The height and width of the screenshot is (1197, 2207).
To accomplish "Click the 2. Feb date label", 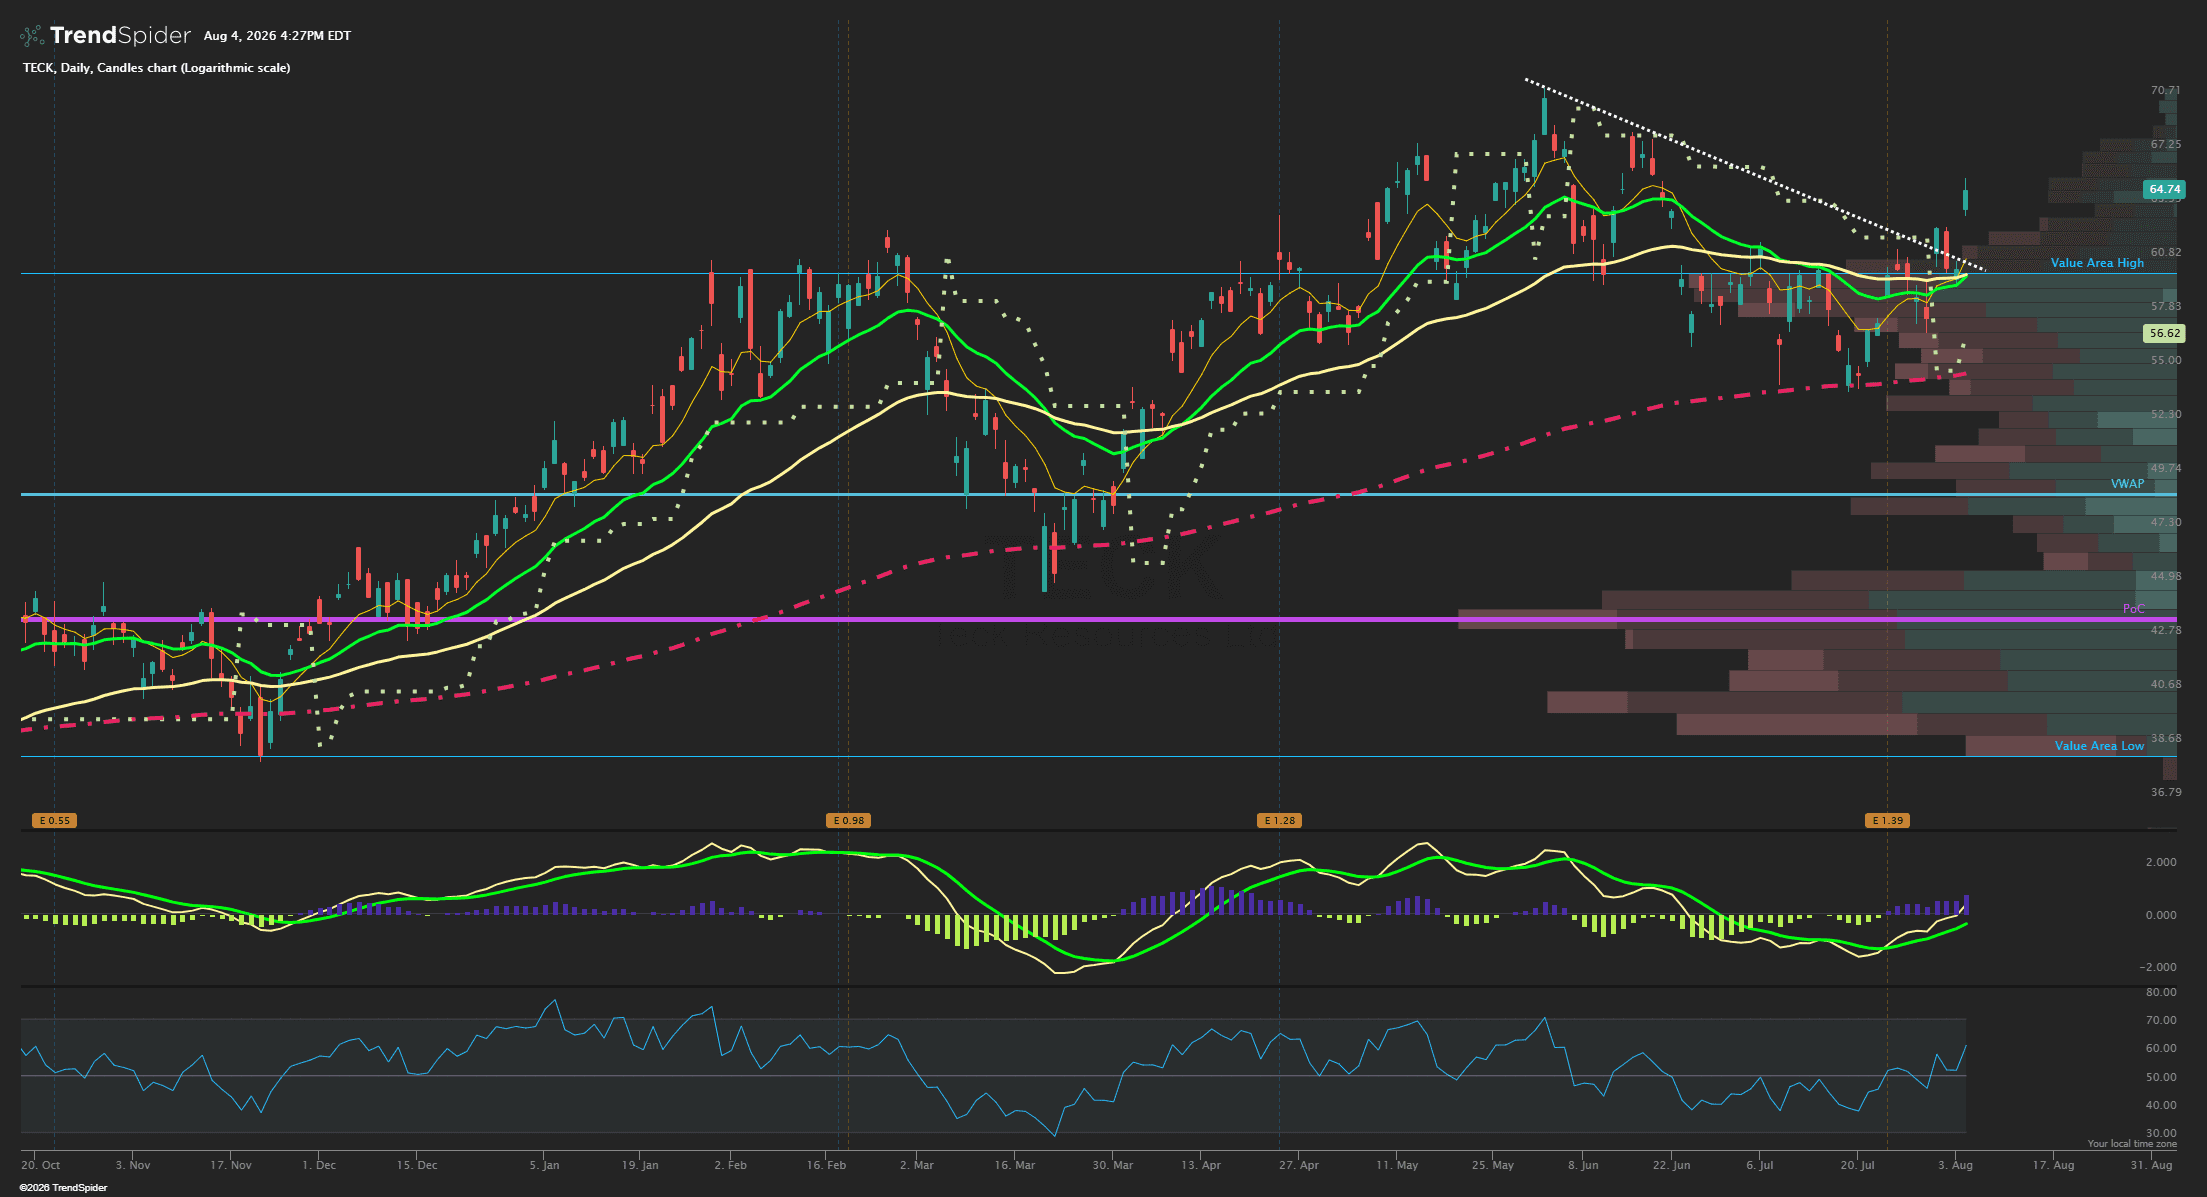I will click(731, 1165).
